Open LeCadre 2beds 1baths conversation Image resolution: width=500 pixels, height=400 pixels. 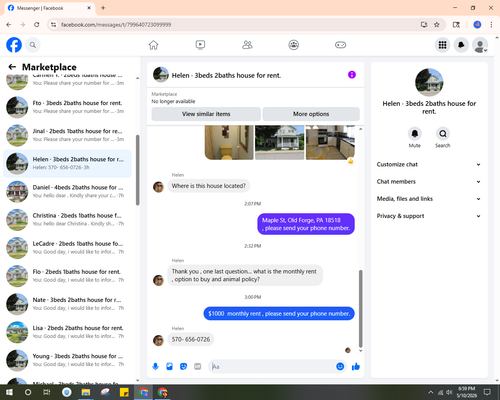(x=67, y=248)
